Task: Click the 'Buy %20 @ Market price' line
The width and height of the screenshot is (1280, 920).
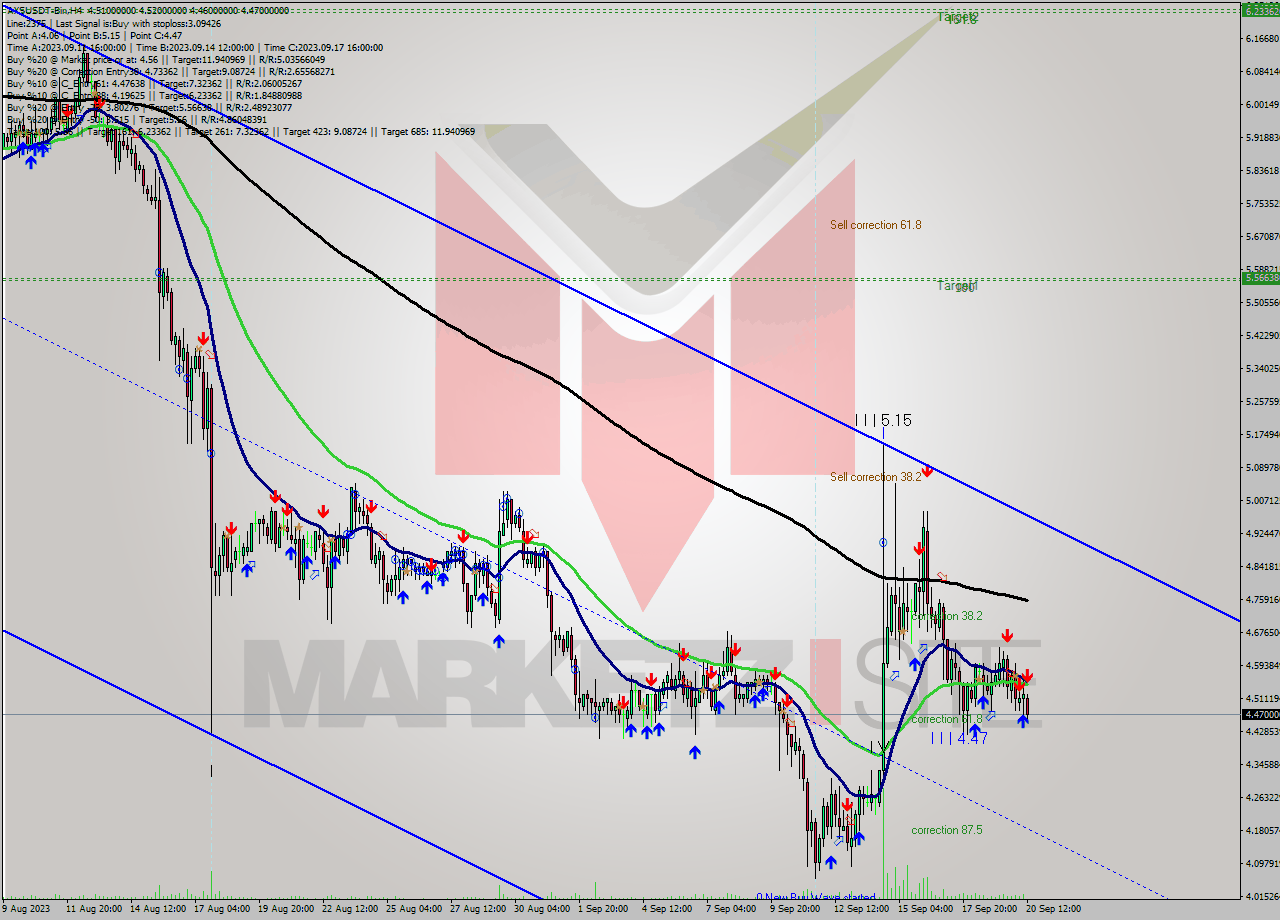Action: [x=165, y=59]
